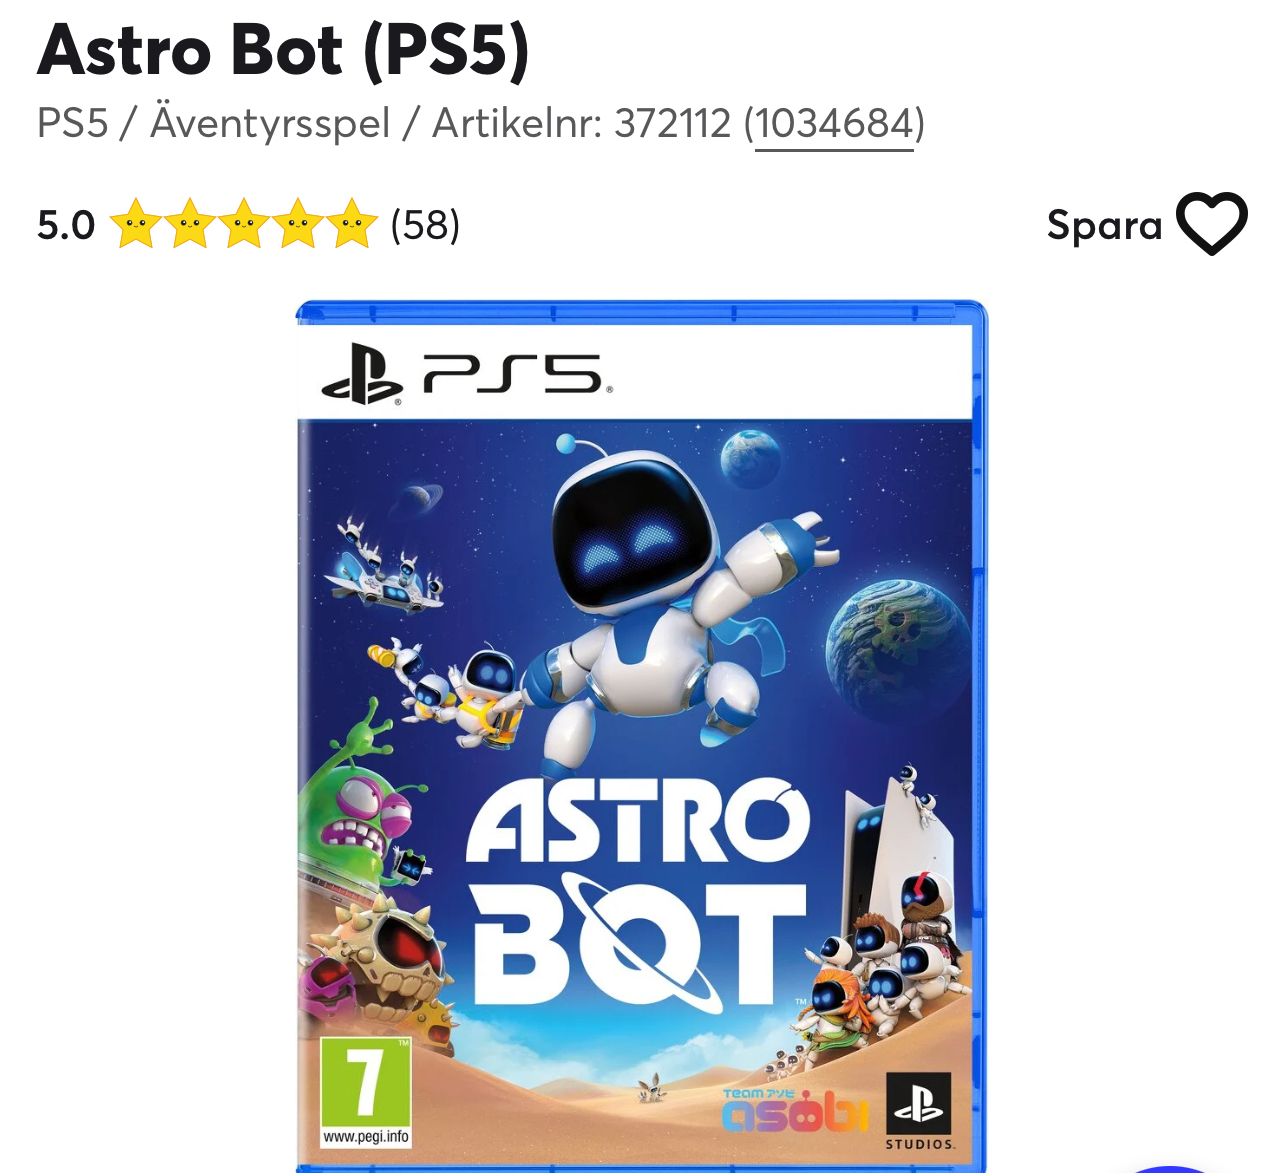This screenshot has height=1173, width=1284.
Task: Click the www.pegi.info text on cover
Action: pyautogui.click(x=365, y=1137)
